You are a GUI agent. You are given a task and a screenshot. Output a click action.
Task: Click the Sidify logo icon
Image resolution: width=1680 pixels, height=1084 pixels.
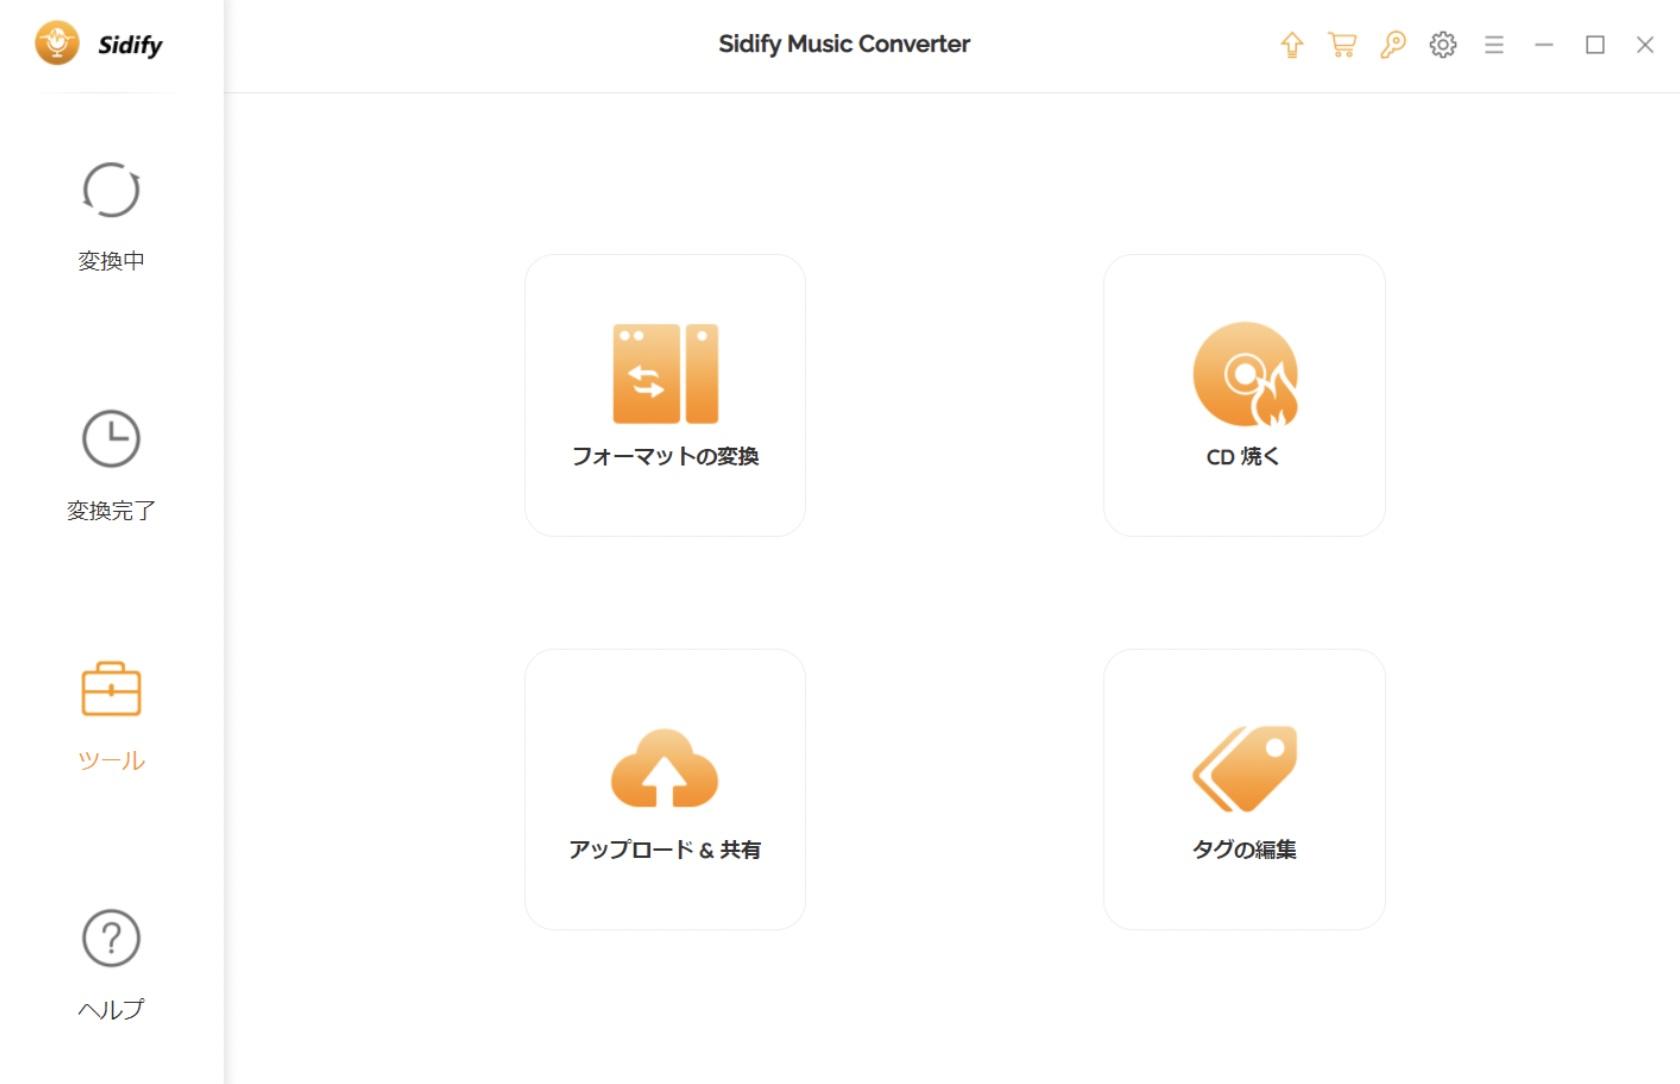(x=57, y=44)
